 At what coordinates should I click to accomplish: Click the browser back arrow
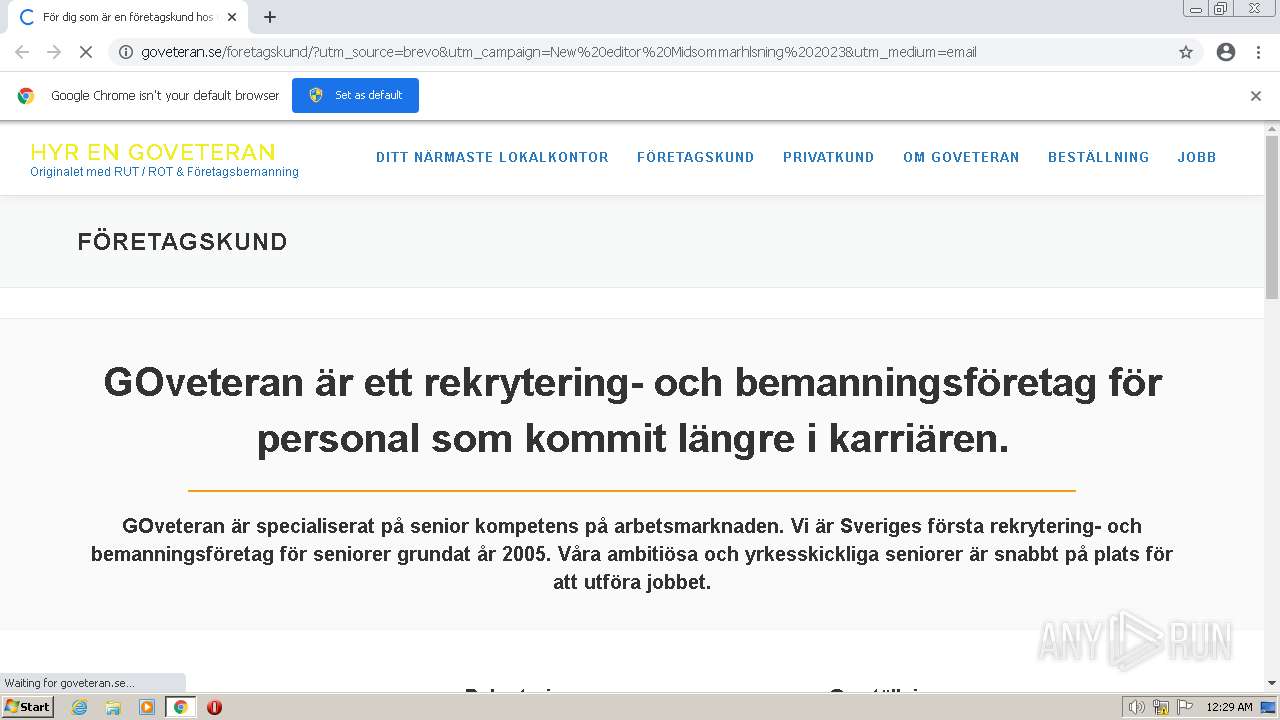coord(22,52)
